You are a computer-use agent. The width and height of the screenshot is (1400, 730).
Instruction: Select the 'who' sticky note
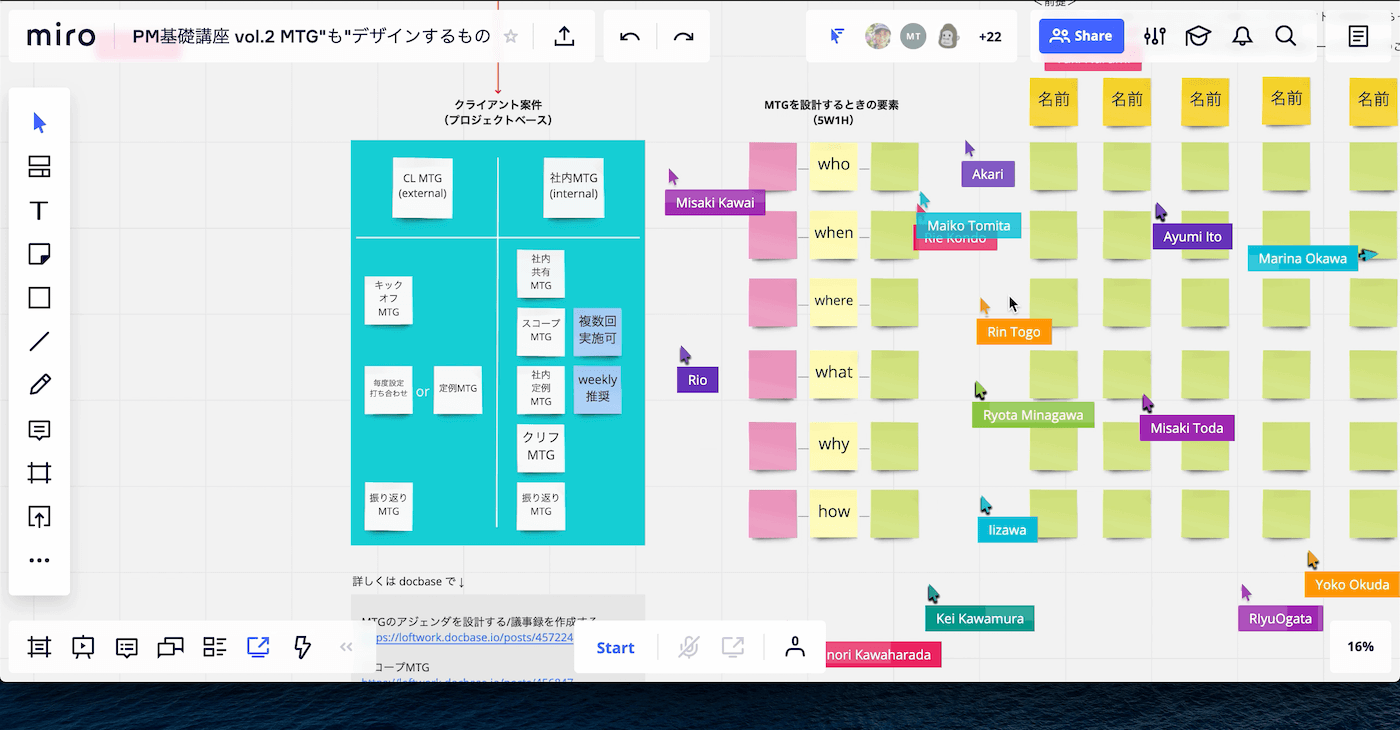click(x=833, y=165)
